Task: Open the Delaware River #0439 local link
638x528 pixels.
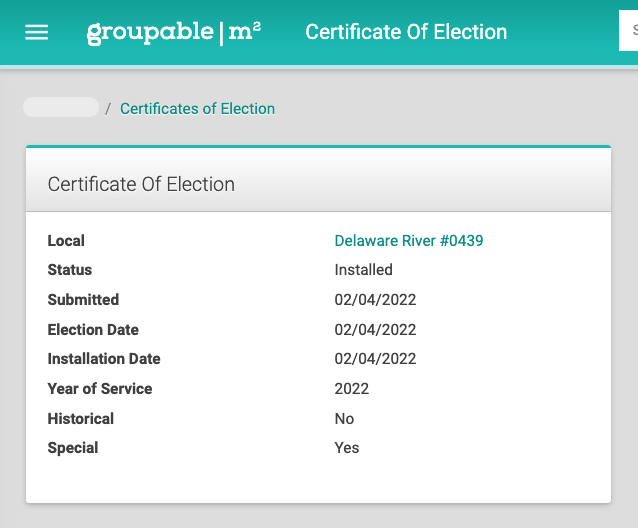Action: 409,241
